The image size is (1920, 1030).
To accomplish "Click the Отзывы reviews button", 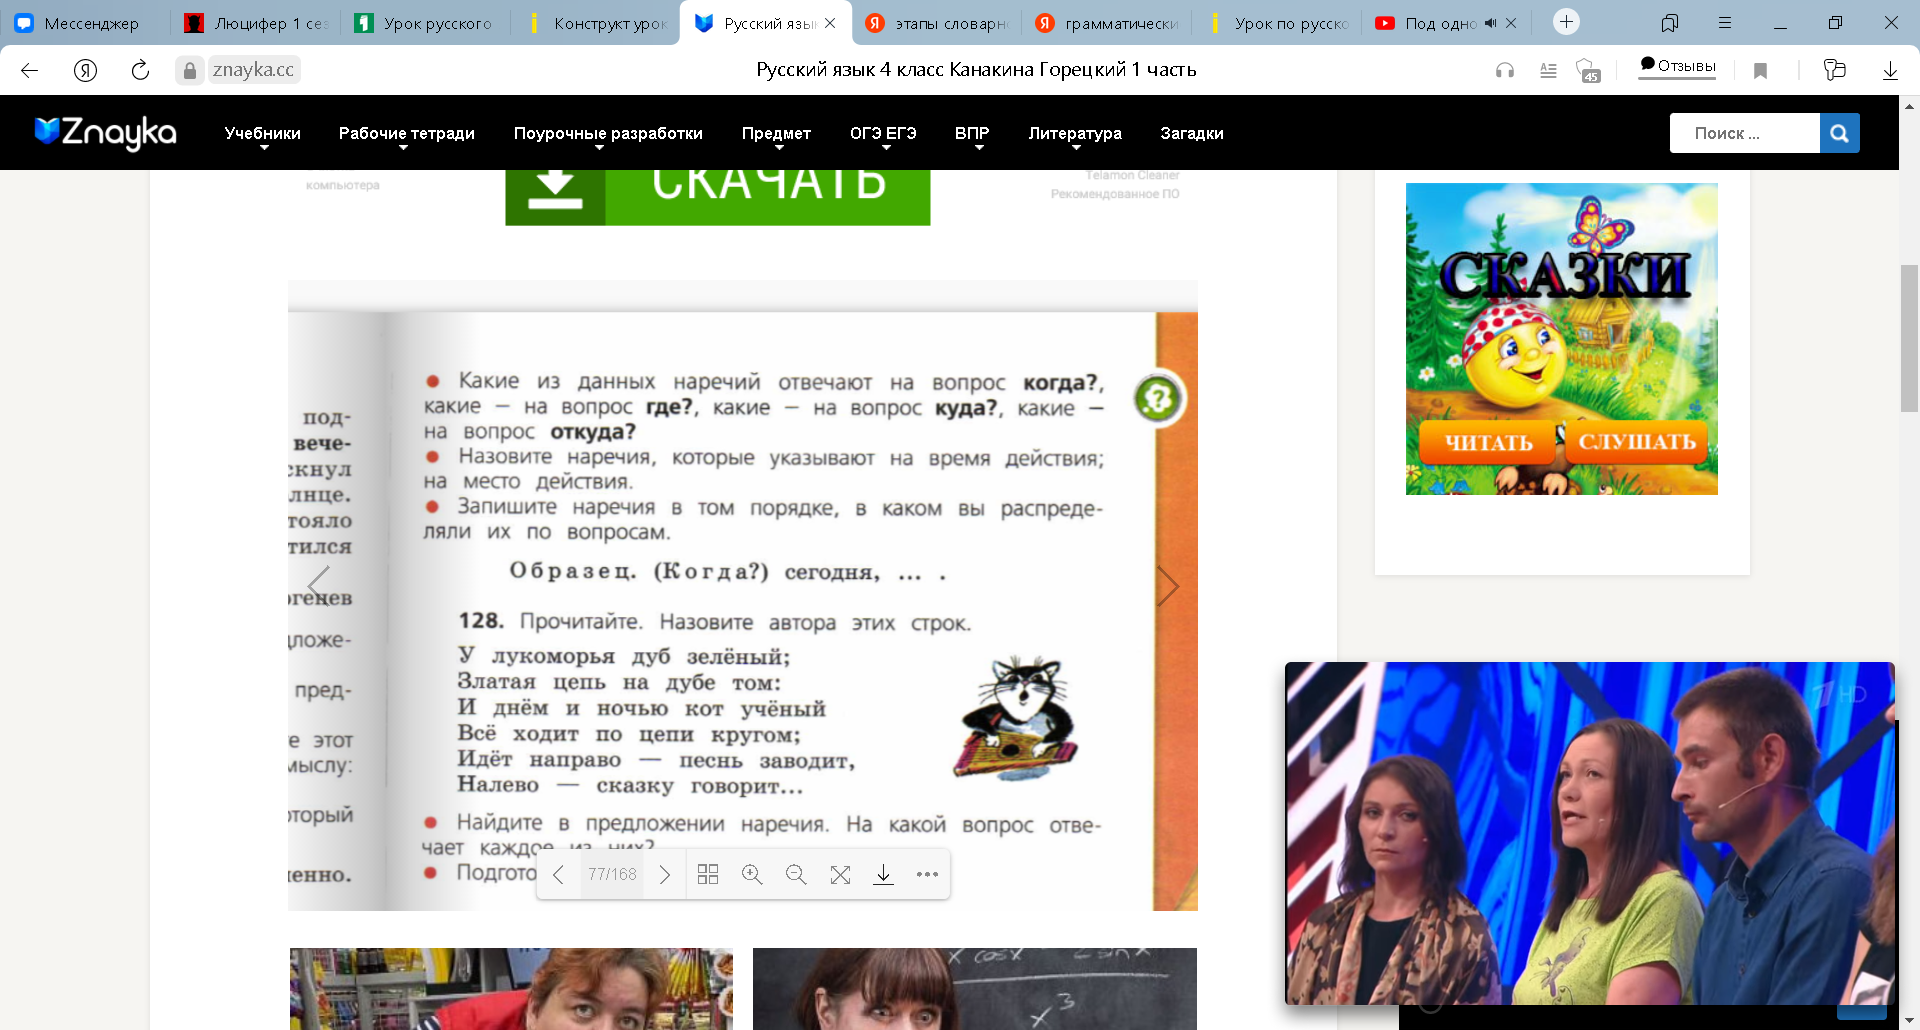I will coord(1677,67).
